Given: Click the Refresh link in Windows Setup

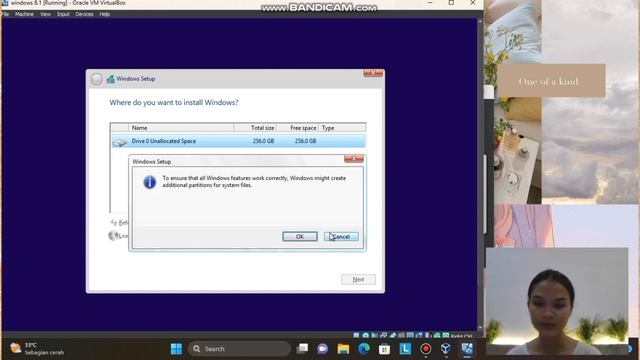Looking at the screenshot, I should [119, 222].
